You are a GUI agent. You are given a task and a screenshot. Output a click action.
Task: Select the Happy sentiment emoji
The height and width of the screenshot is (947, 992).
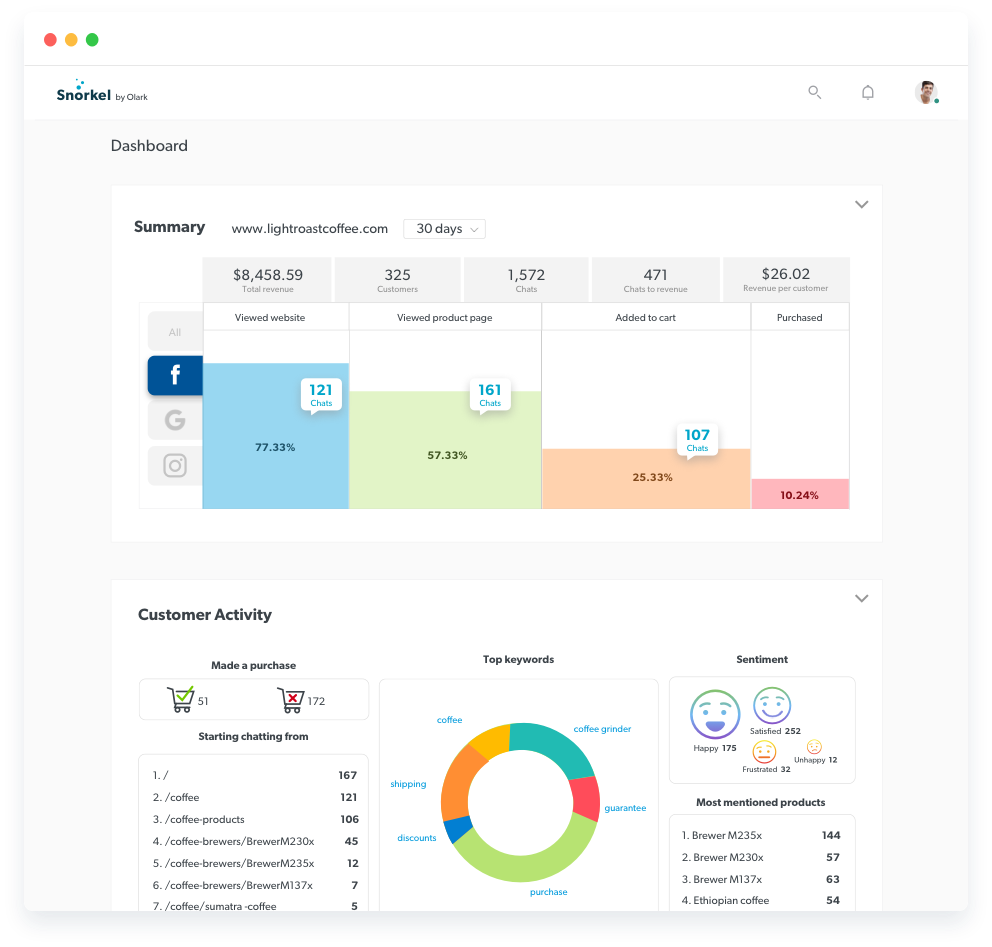pos(714,714)
